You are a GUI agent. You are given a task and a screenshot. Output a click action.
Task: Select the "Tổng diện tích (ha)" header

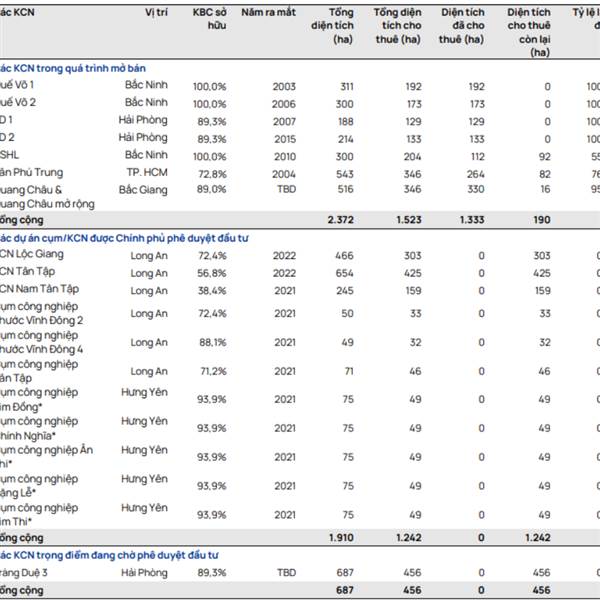pyautogui.click(x=332, y=26)
